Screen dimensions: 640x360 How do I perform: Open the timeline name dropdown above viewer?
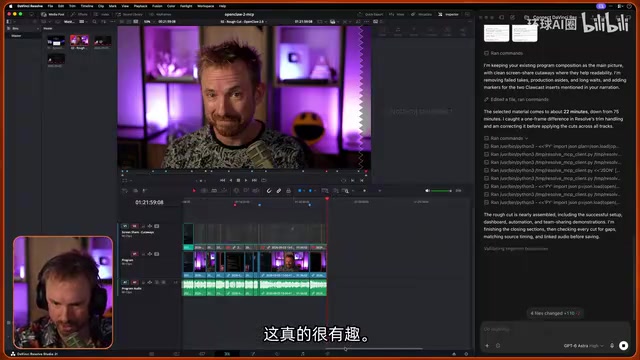[x=244, y=22]
